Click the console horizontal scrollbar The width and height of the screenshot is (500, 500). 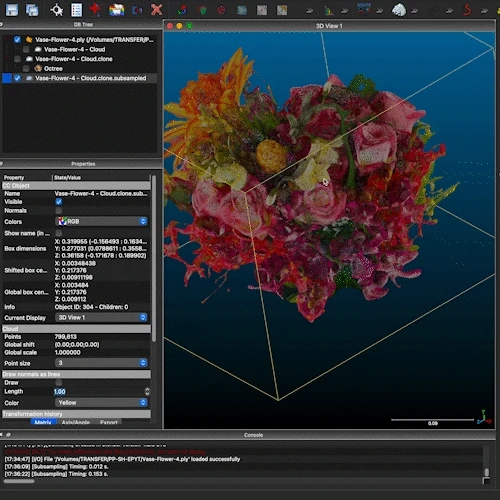tap(19, 481)
